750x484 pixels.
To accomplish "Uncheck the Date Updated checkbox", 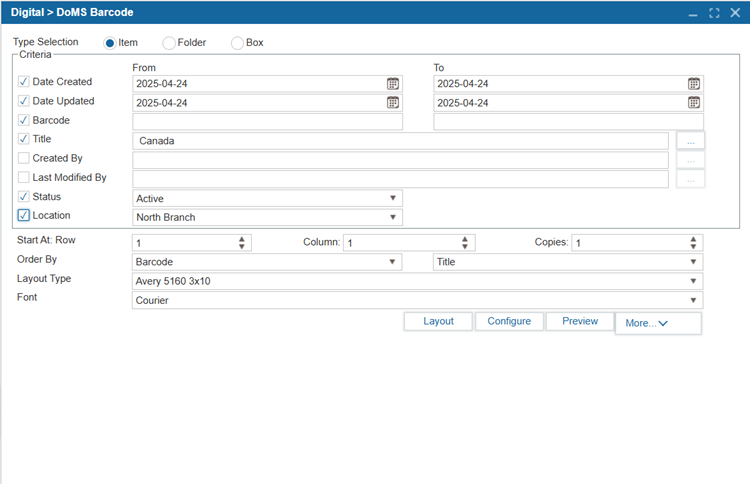I will point(23,101).
